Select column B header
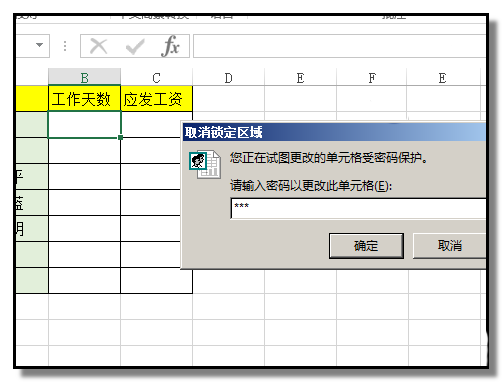 tap(84, 77)
